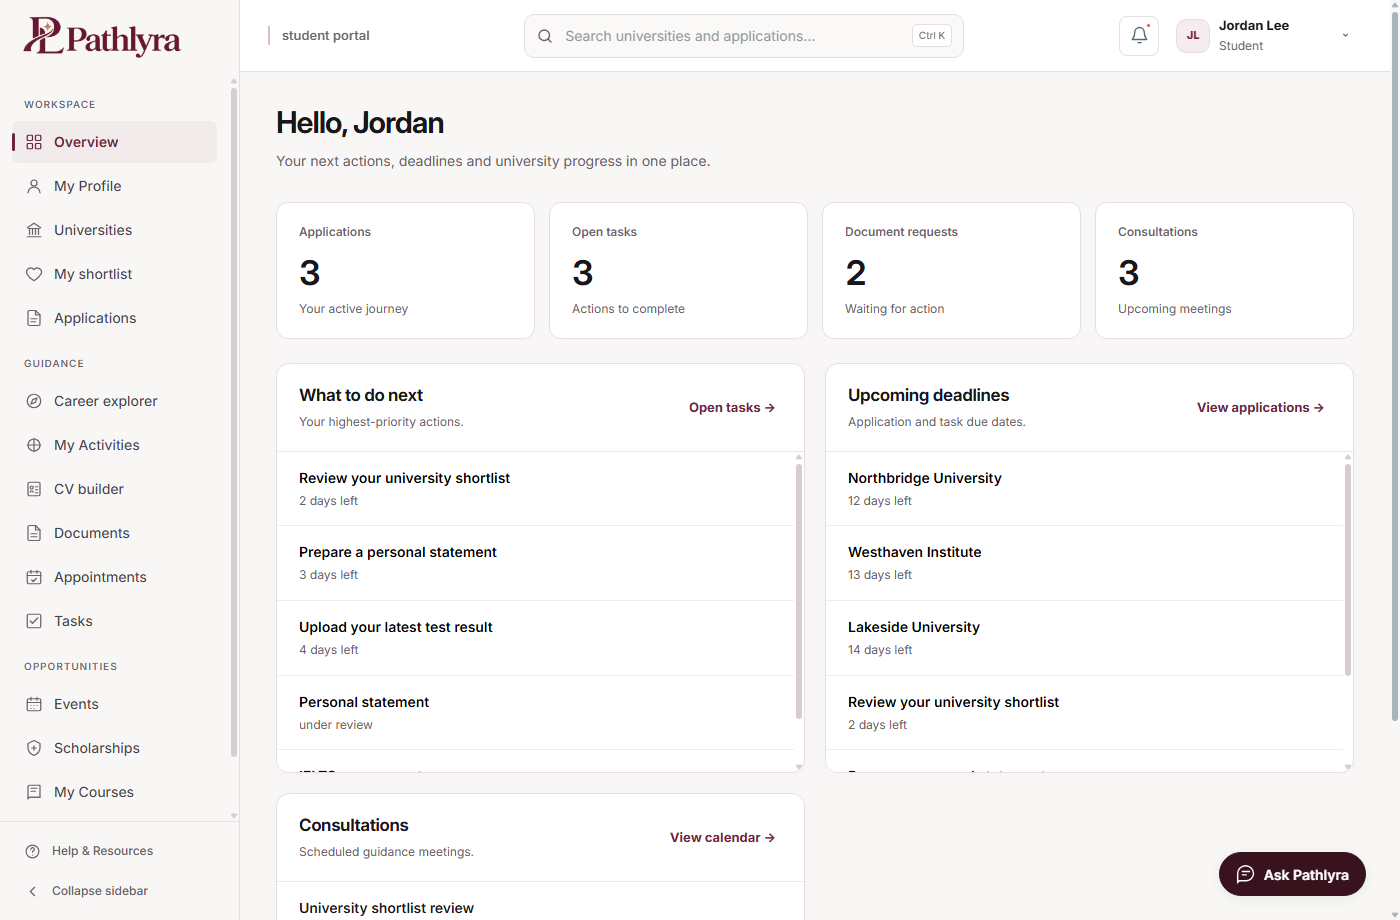This screenshot has height=920, width=1400.
Task: Click the Scholarships shield icon
Action: pos(34,748)
